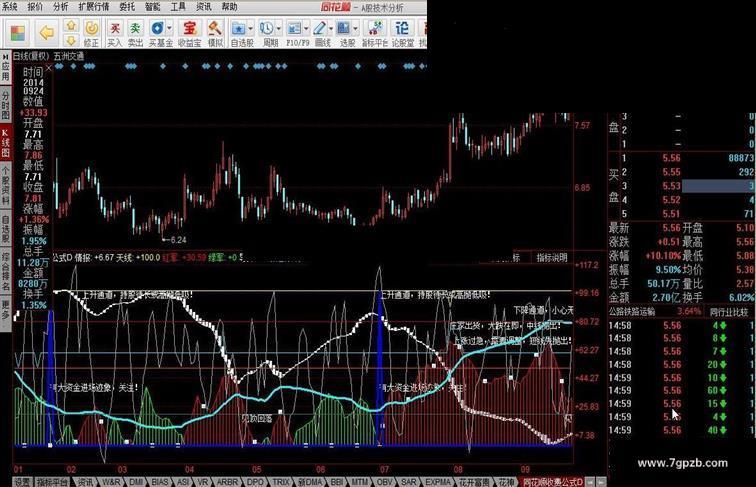The height and width of the screenshot is (487, 756).
Task: Expand the 周期 dropdown arrow
Action: [279, 28]
